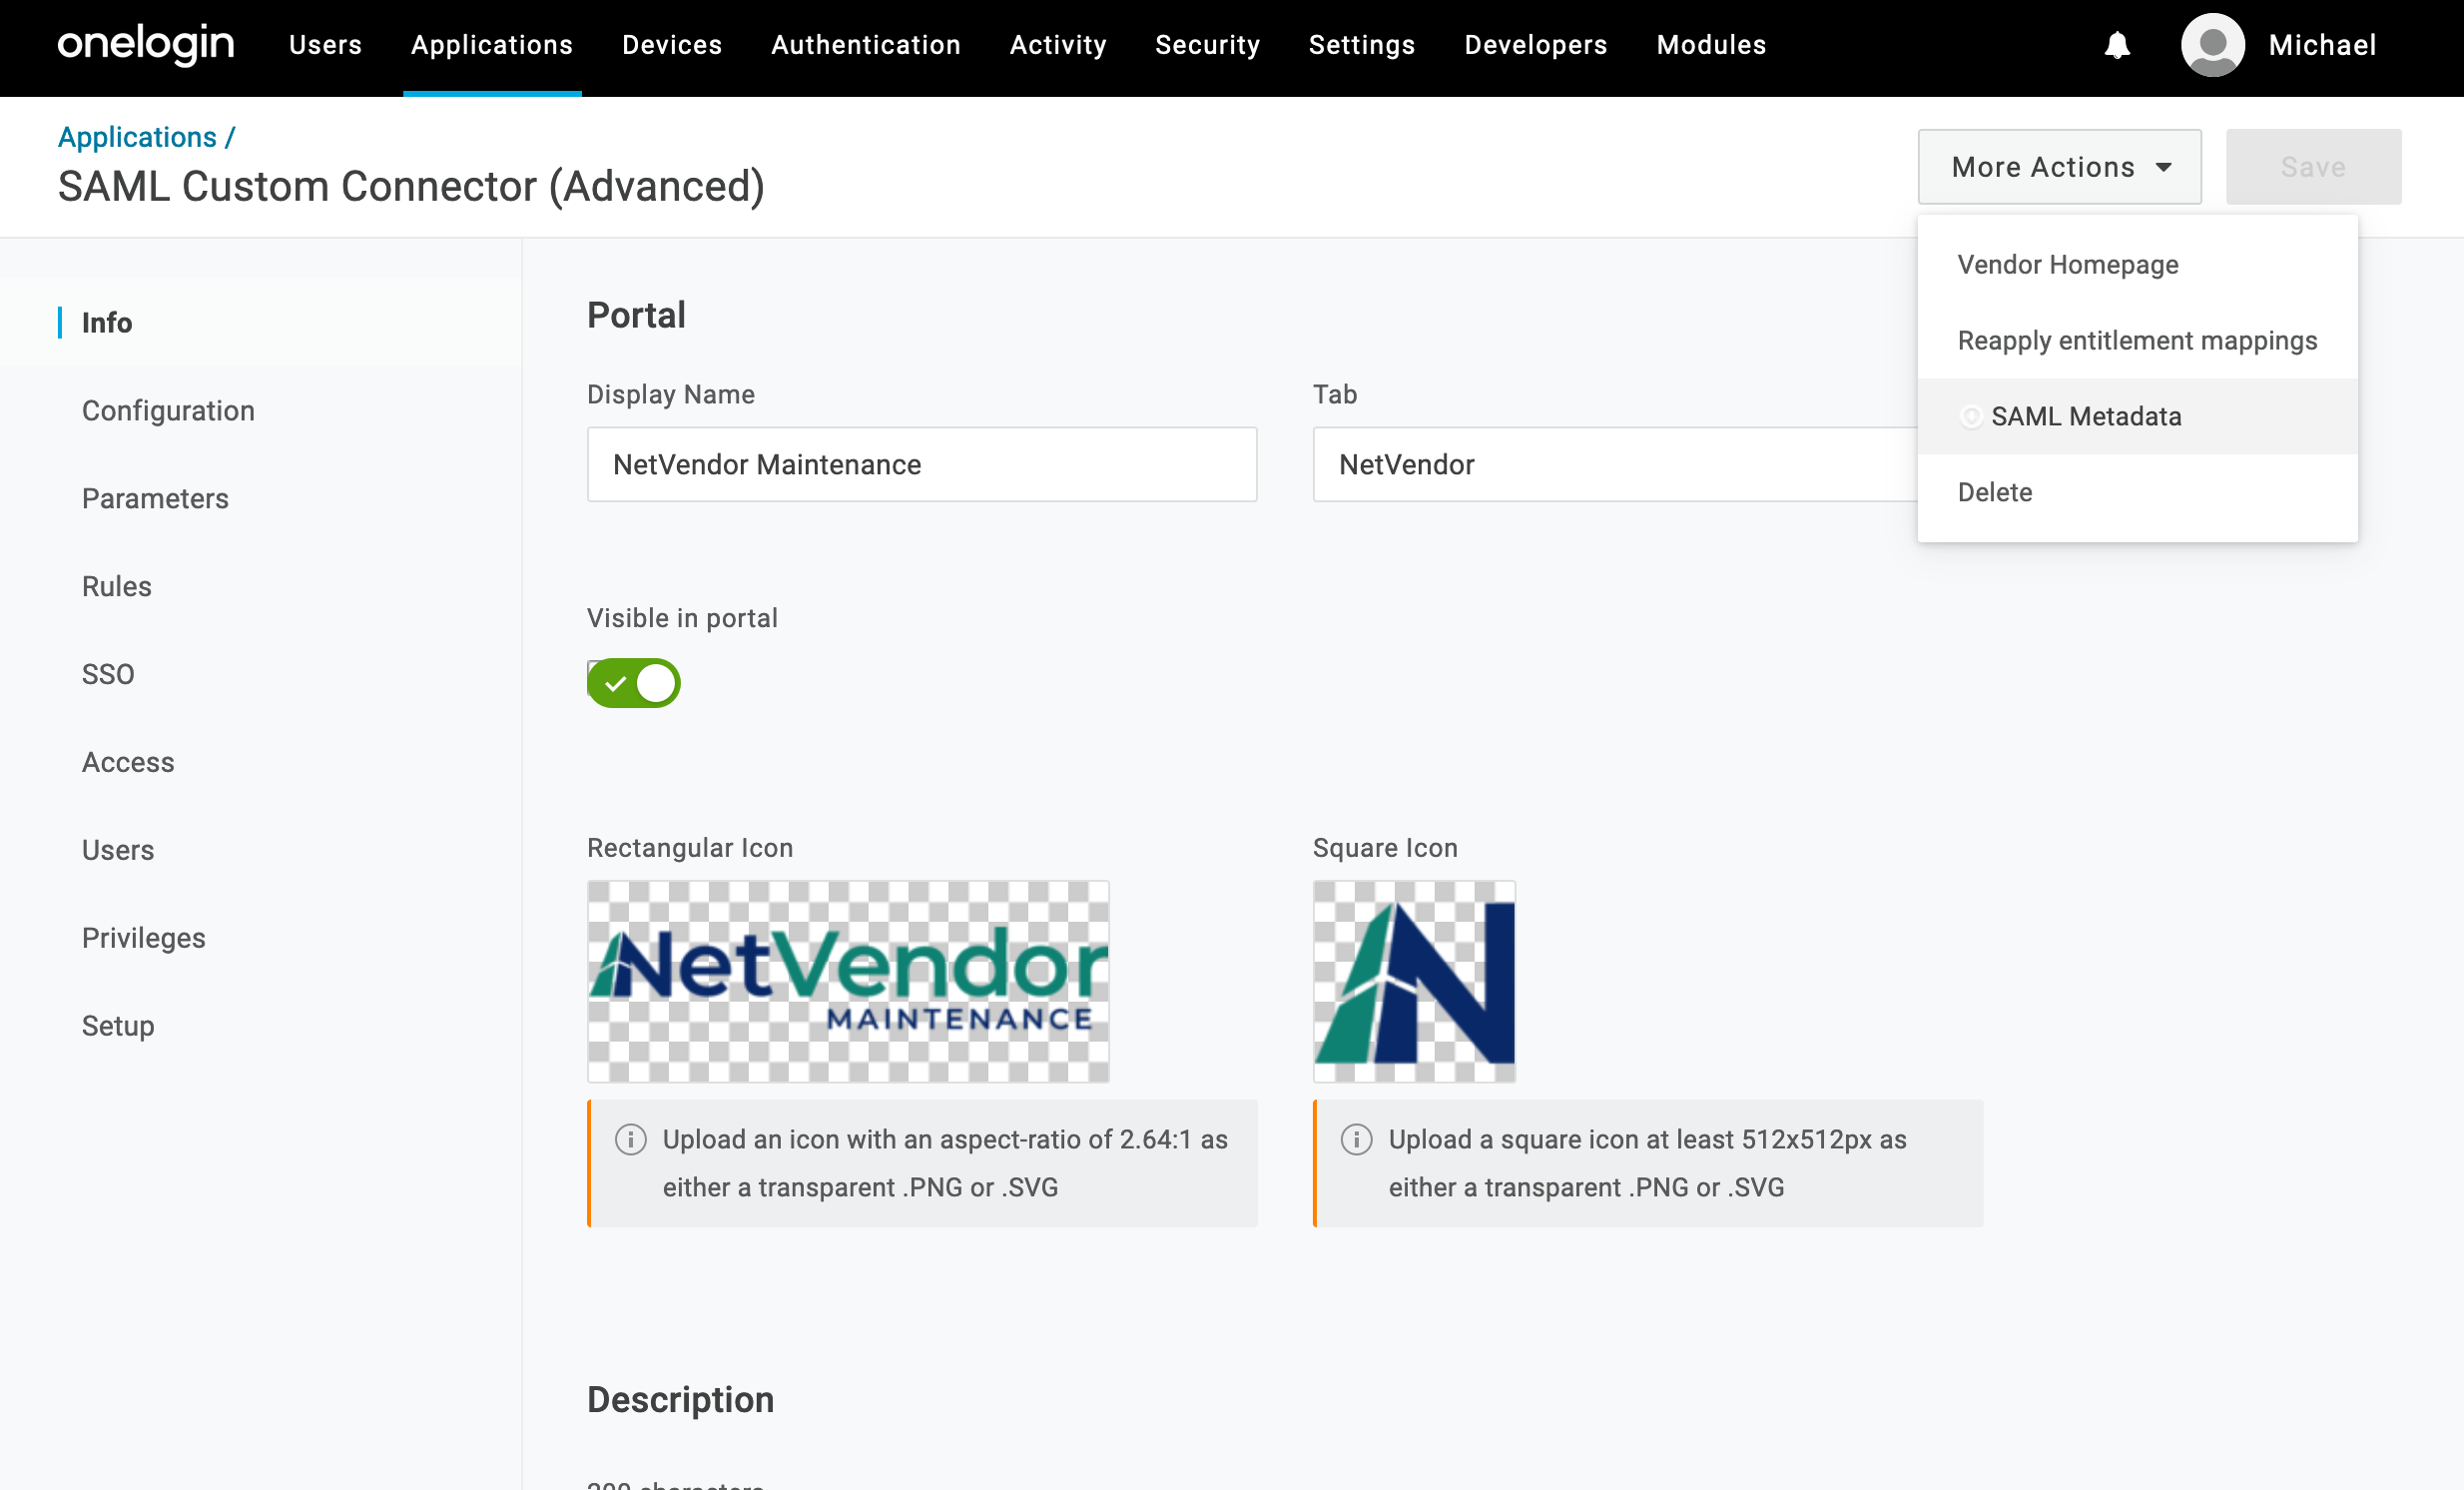
Task: Click the Display Name input field
Action: [x=921, y=465]
